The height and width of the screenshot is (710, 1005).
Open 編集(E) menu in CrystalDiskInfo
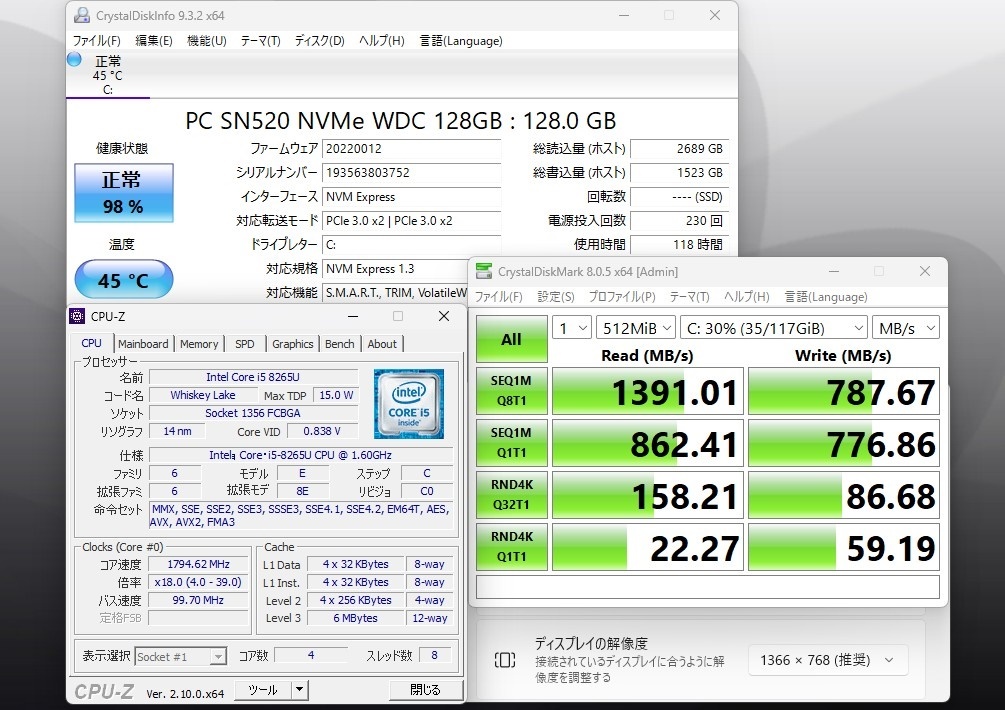(x=154, y=41)
